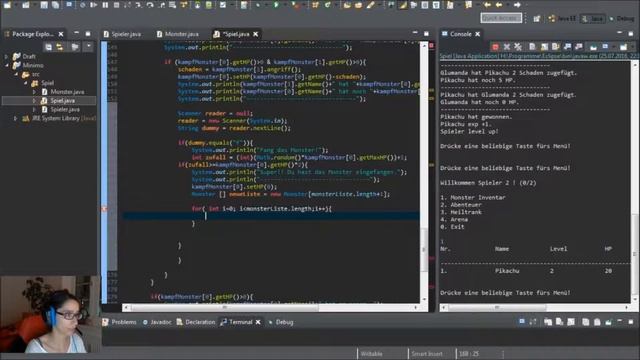Click the Forward navigation arrow in toolbar
This screenshot has width=640, height=360.
tap(517, 5)
